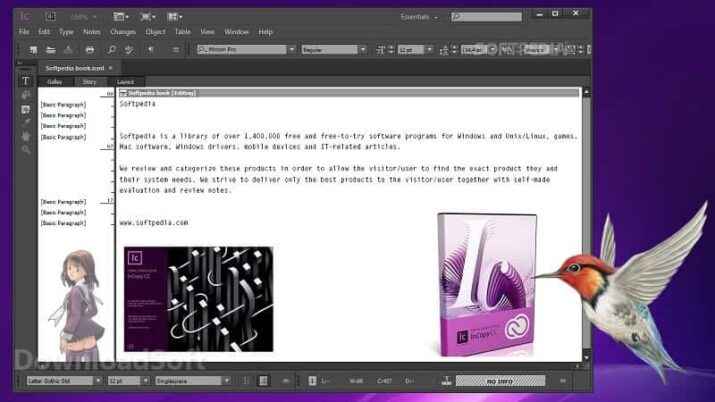Open the Changes menu
Image resolution: width=715 pixels, height=402 pixels.
[x=122, y=32]
